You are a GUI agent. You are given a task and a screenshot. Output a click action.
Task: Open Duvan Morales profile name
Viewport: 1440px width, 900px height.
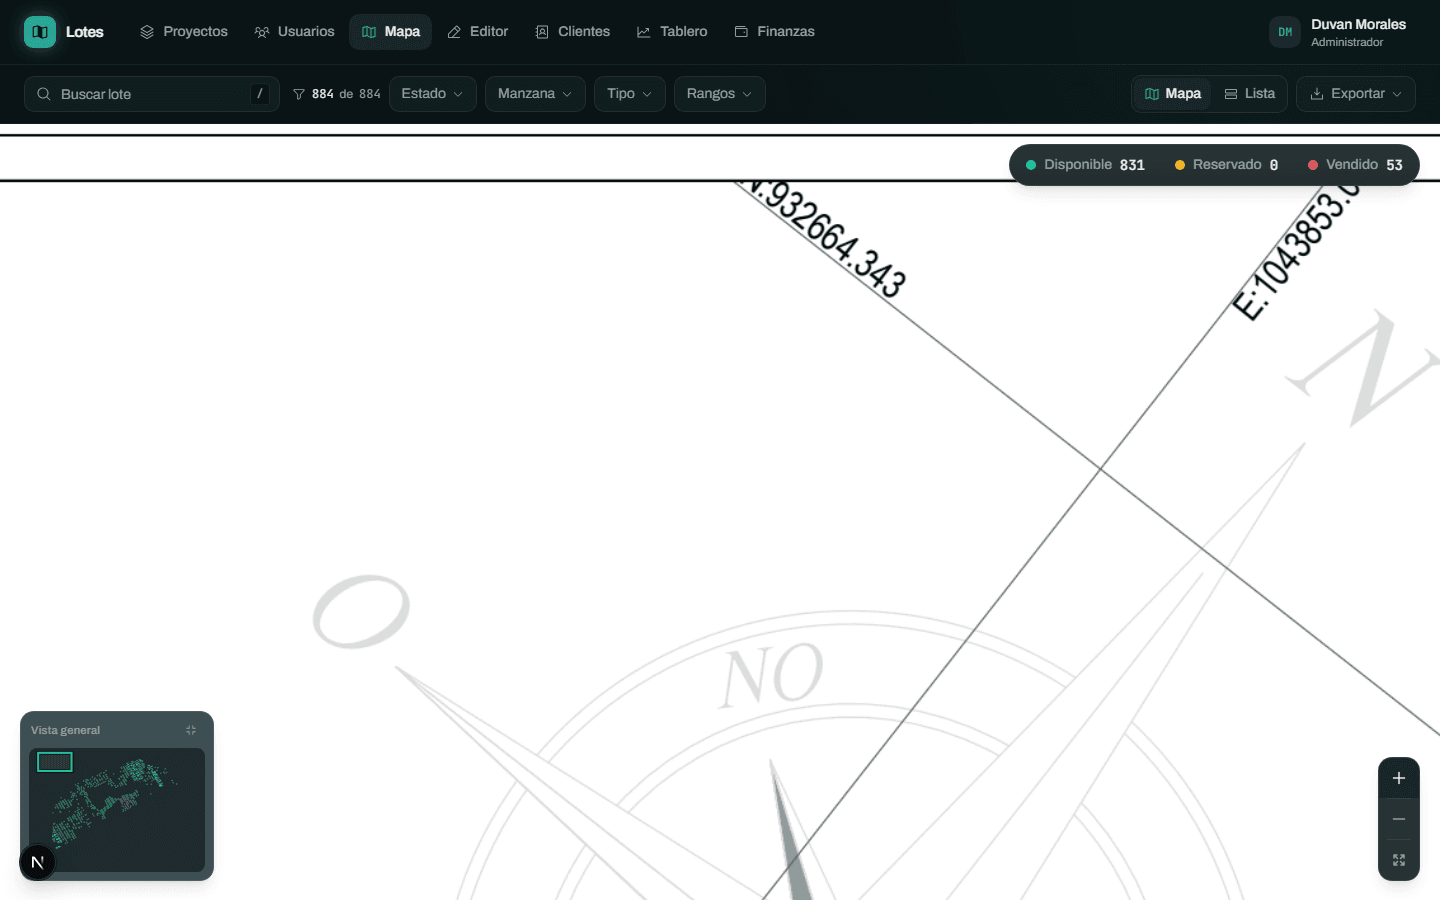click(1358, 24)
